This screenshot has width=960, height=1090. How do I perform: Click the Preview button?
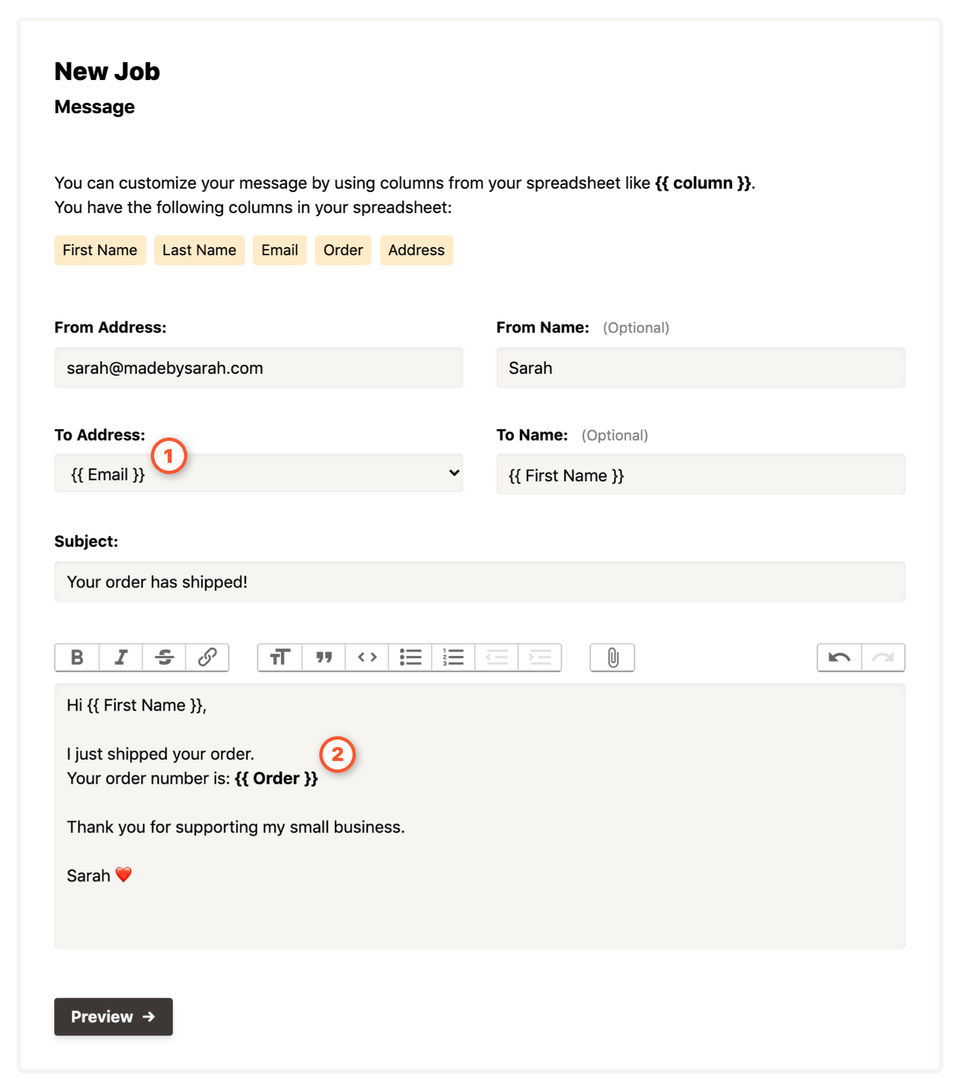[113, 1016]
